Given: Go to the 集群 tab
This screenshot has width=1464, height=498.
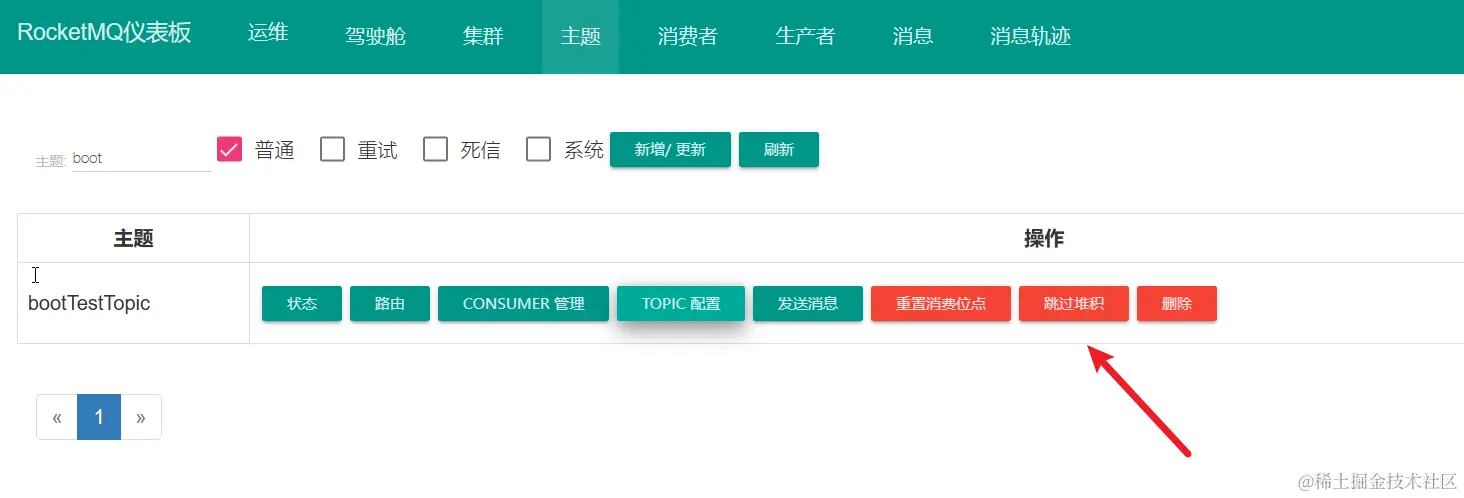Looking at the screenshot, I should point(483,36).
